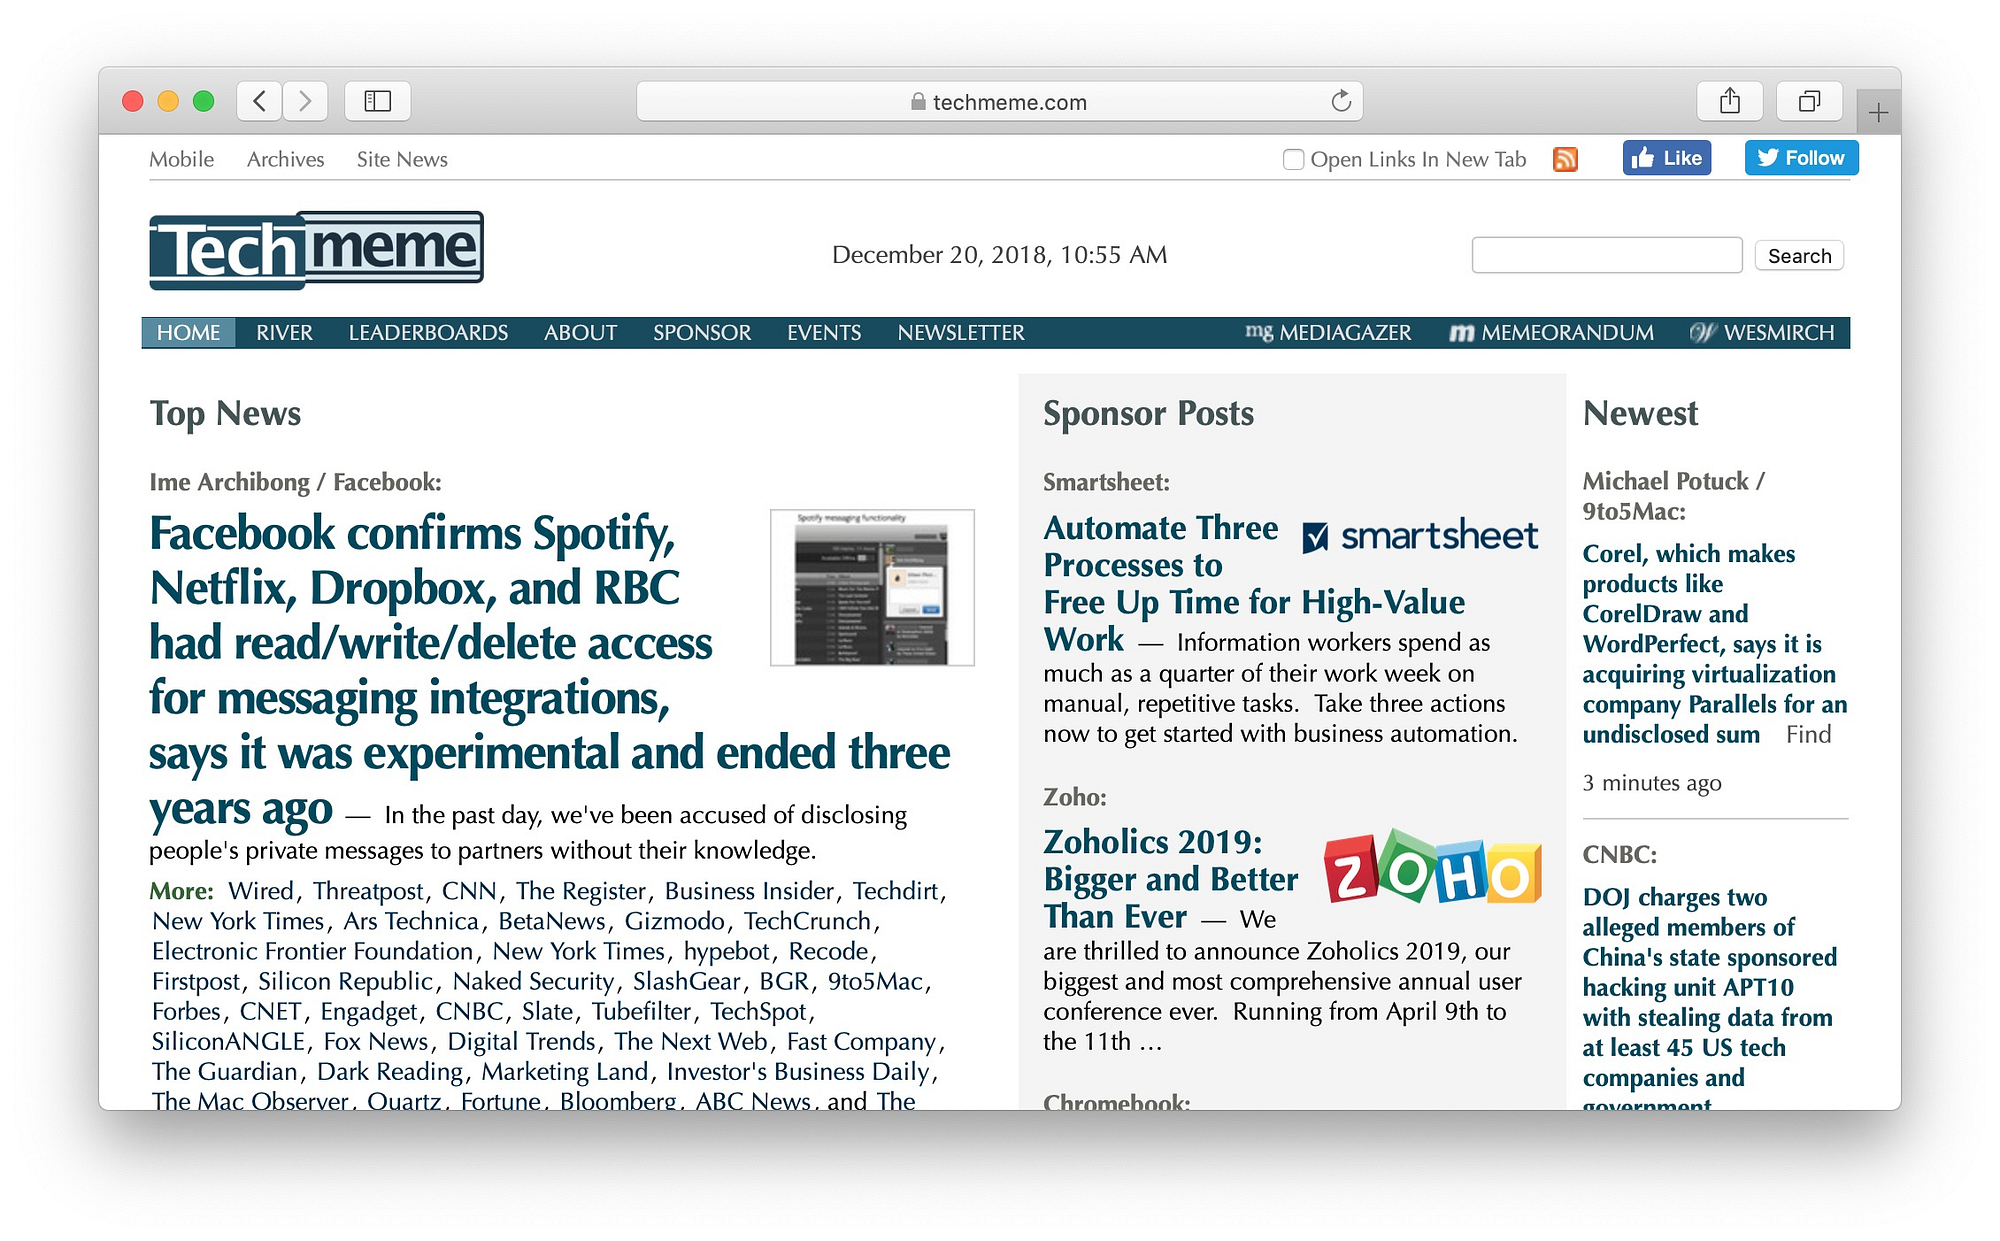This screenshot has width=2000, height=1241.
Task: Click the Facebook Like button
Action: (1666, 157)
